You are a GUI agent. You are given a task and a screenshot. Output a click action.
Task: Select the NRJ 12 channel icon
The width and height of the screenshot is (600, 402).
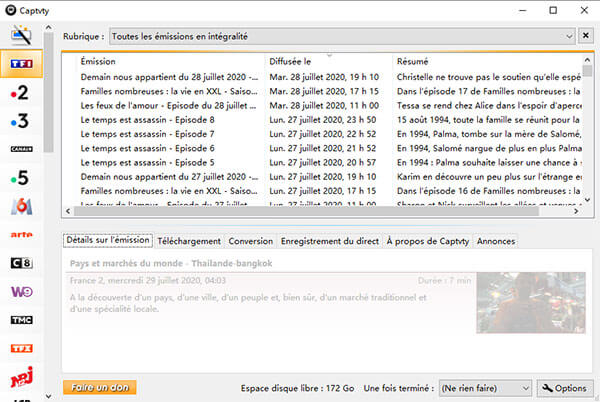point(21,377)
